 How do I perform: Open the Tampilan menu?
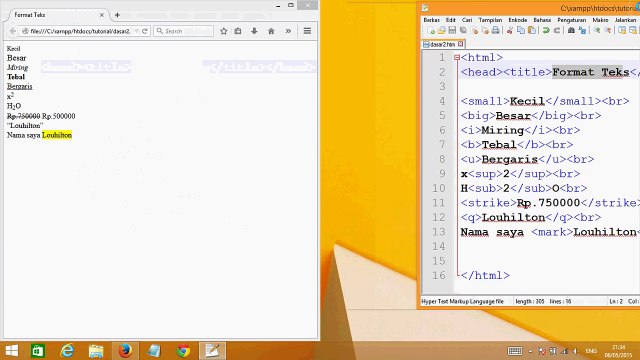pyautogui.click(x=490, y=20)
